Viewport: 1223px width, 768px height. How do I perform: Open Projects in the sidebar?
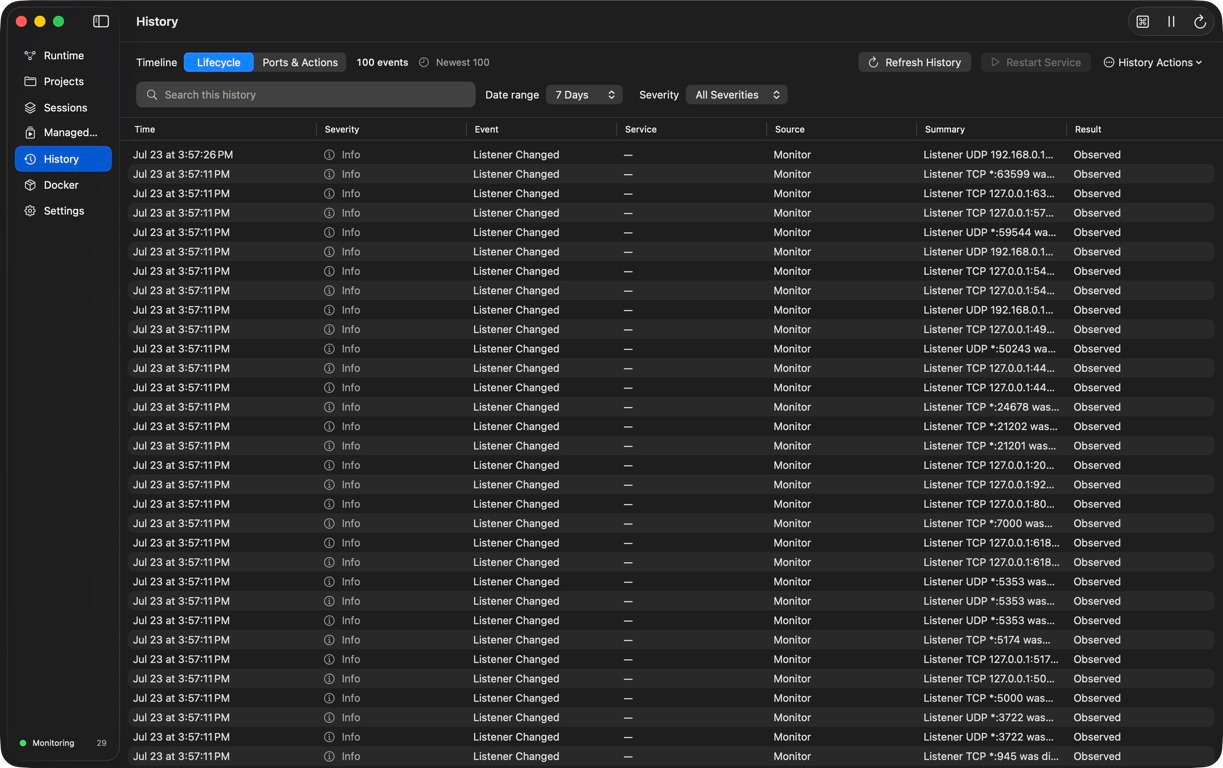(63, 82)
